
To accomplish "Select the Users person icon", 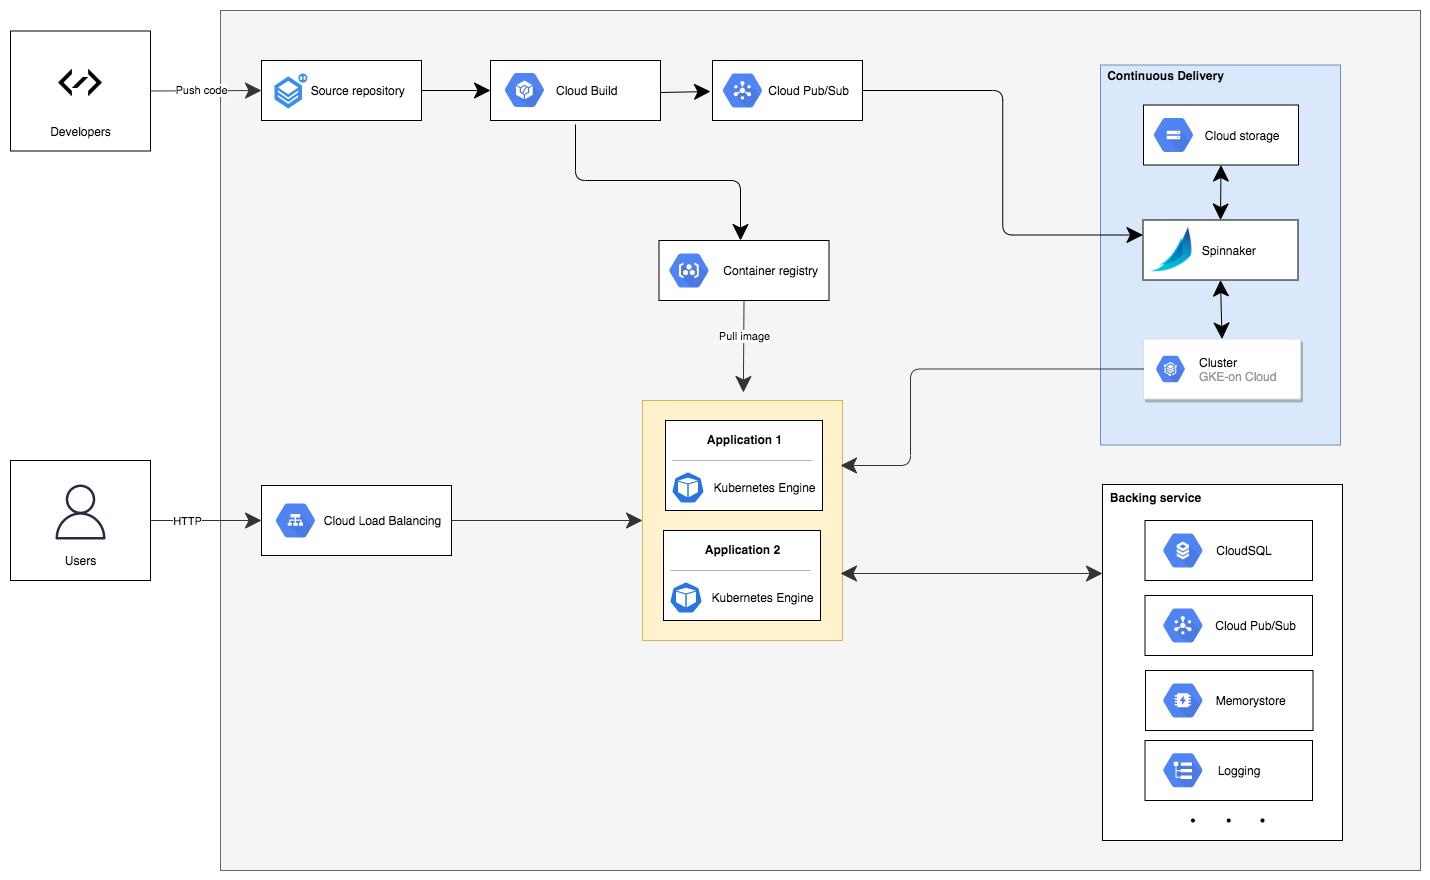I will pos(80,512).
